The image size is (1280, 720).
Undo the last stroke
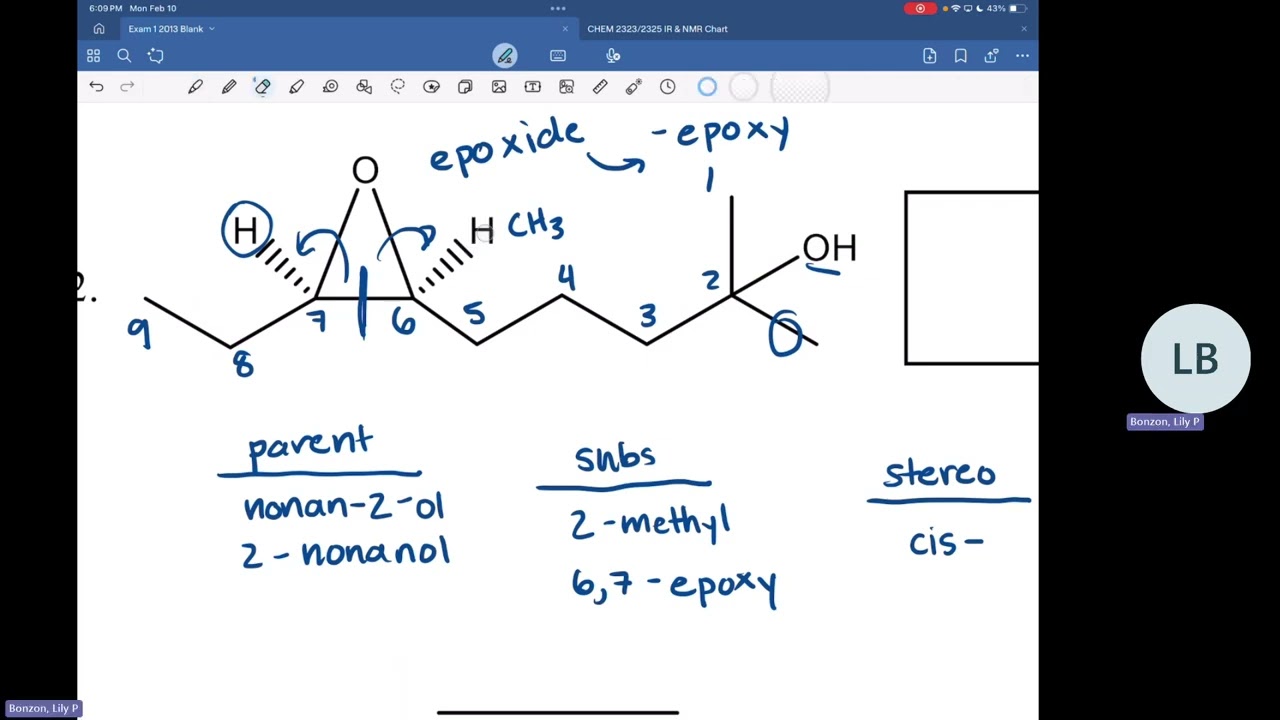tap(96, 87)
